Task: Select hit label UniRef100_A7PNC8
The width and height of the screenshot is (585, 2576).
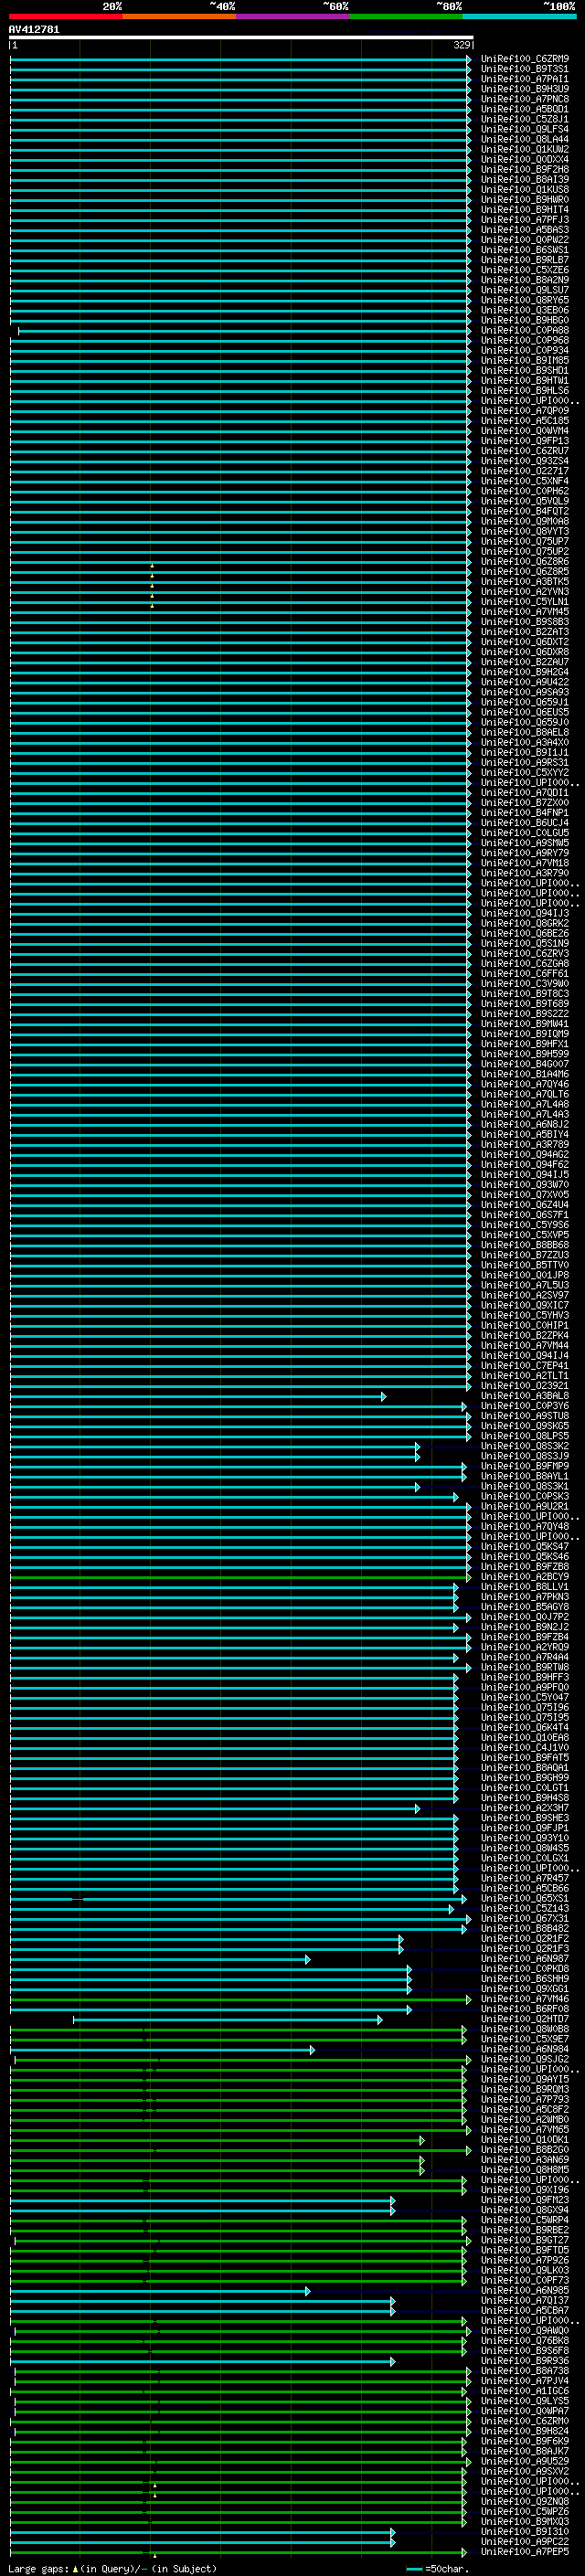Action: (x=525, y=99)
